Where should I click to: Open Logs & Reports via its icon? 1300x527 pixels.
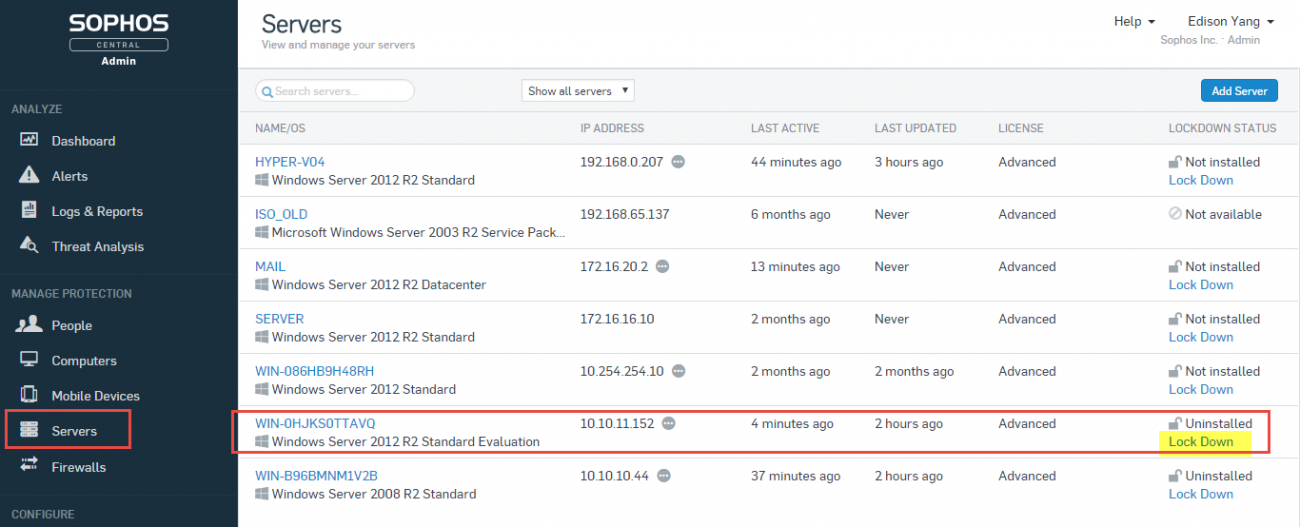30,211
